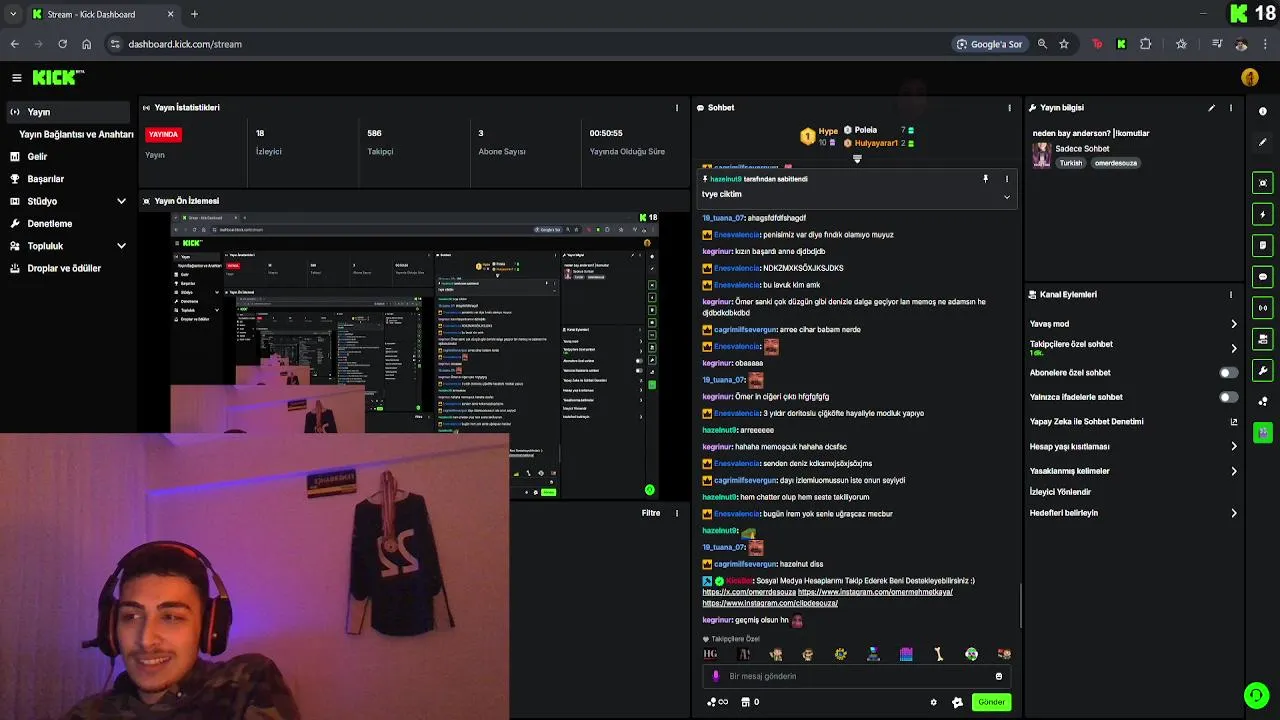Image resolution: width=1280 pixels, height=720 pixels.
Task: Click the Sadece Sohbet category thumbnail
Action: [1042, 155]
